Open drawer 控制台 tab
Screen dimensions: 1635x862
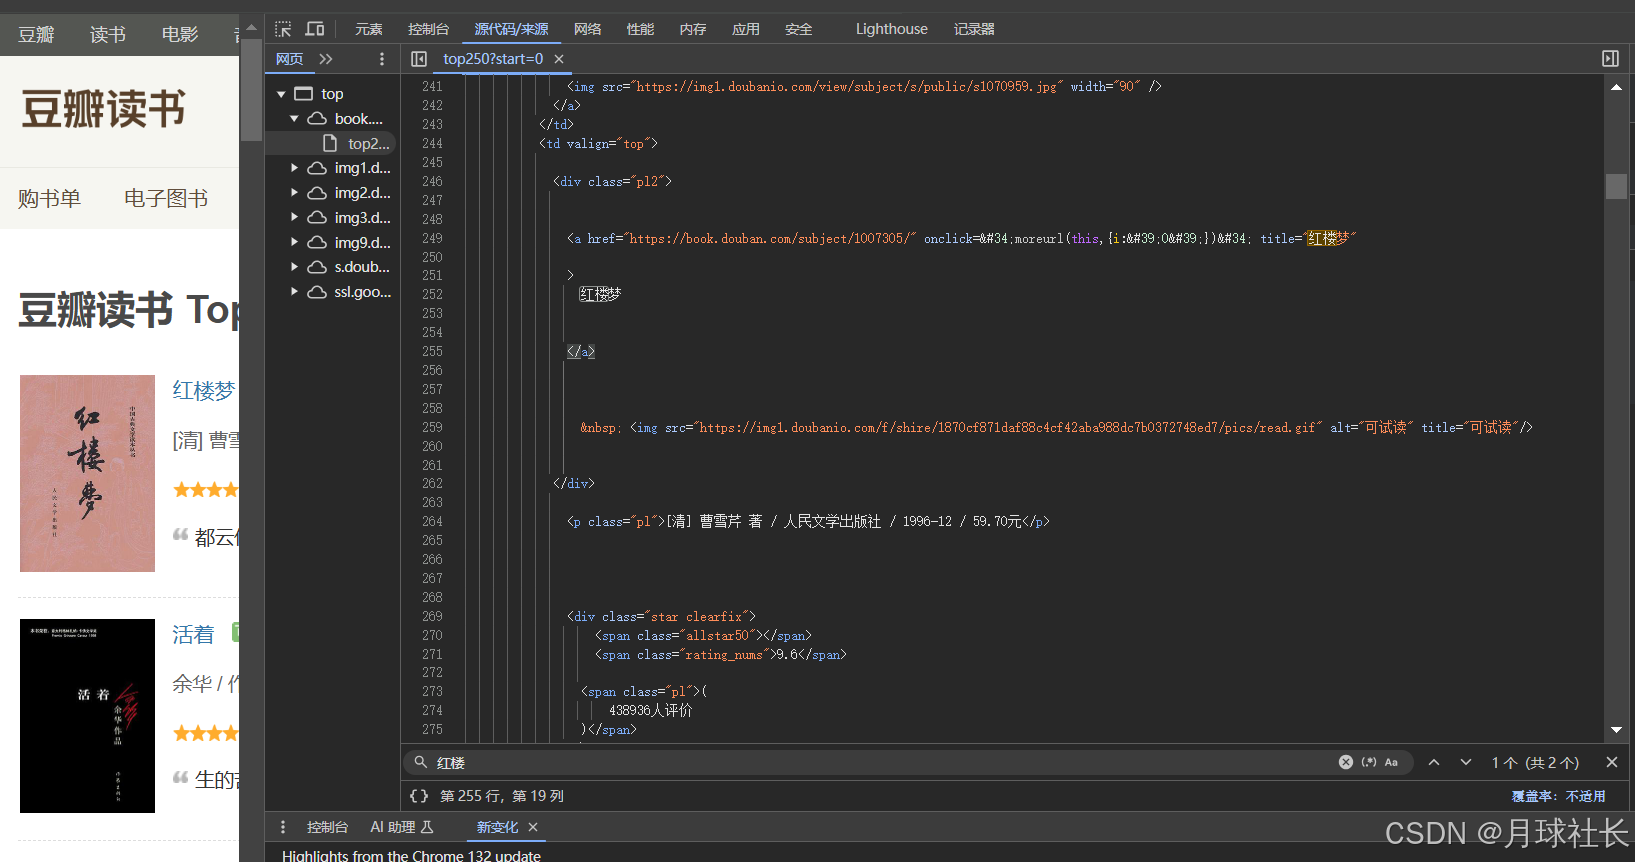pos(327,827)
